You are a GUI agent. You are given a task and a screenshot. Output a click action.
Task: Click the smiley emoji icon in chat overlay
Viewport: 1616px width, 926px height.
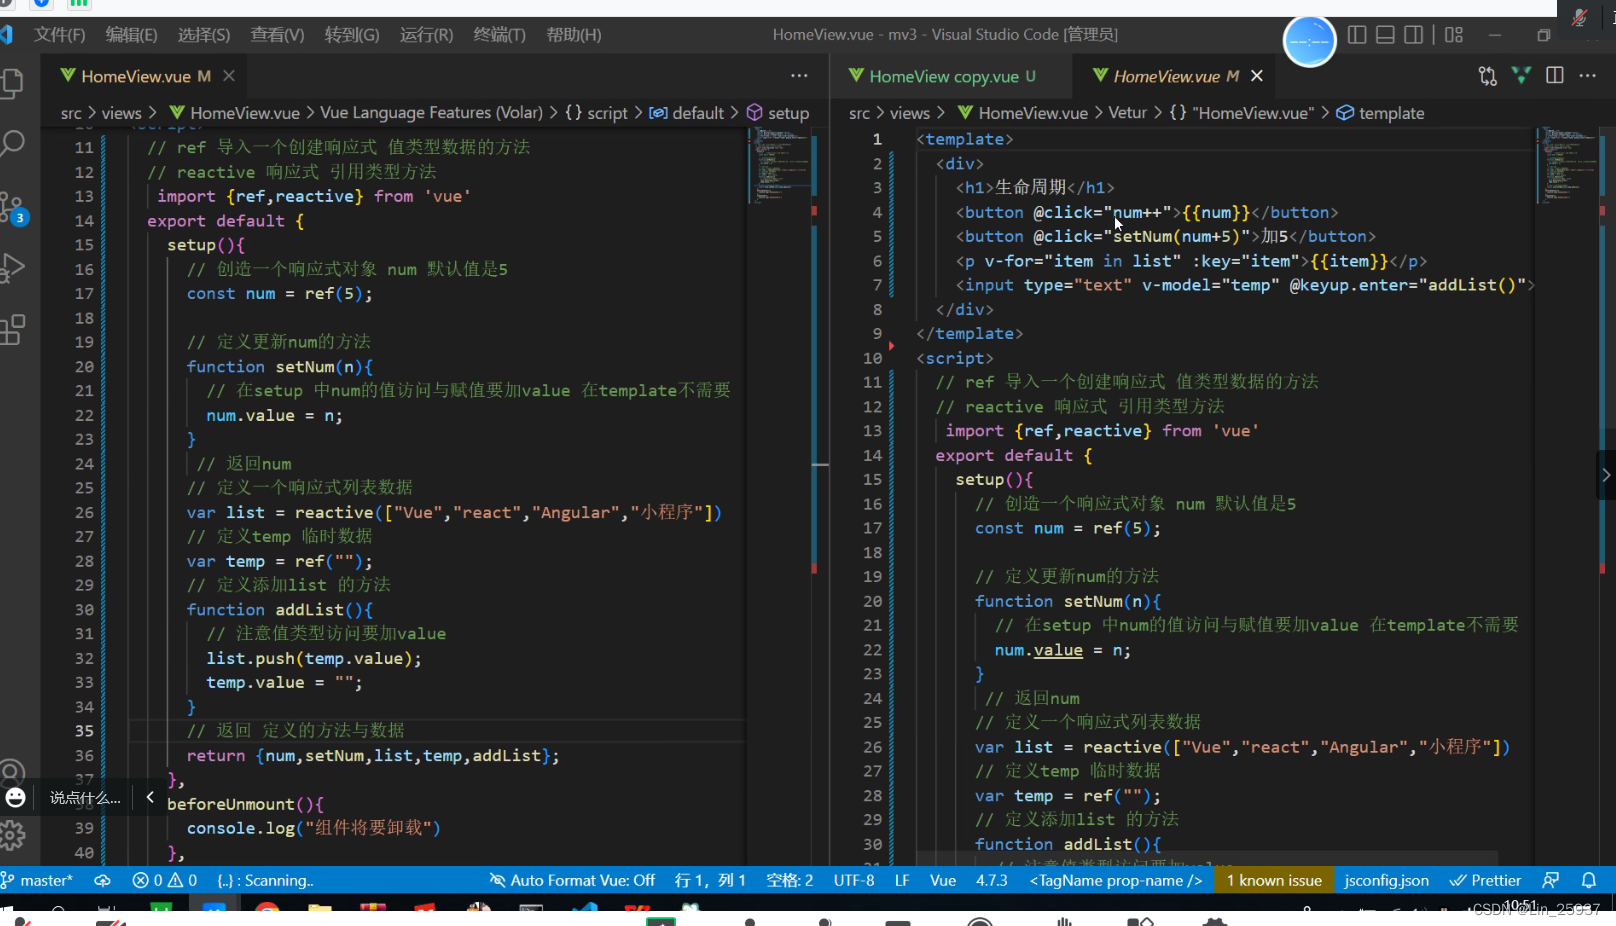pos(16,798)
